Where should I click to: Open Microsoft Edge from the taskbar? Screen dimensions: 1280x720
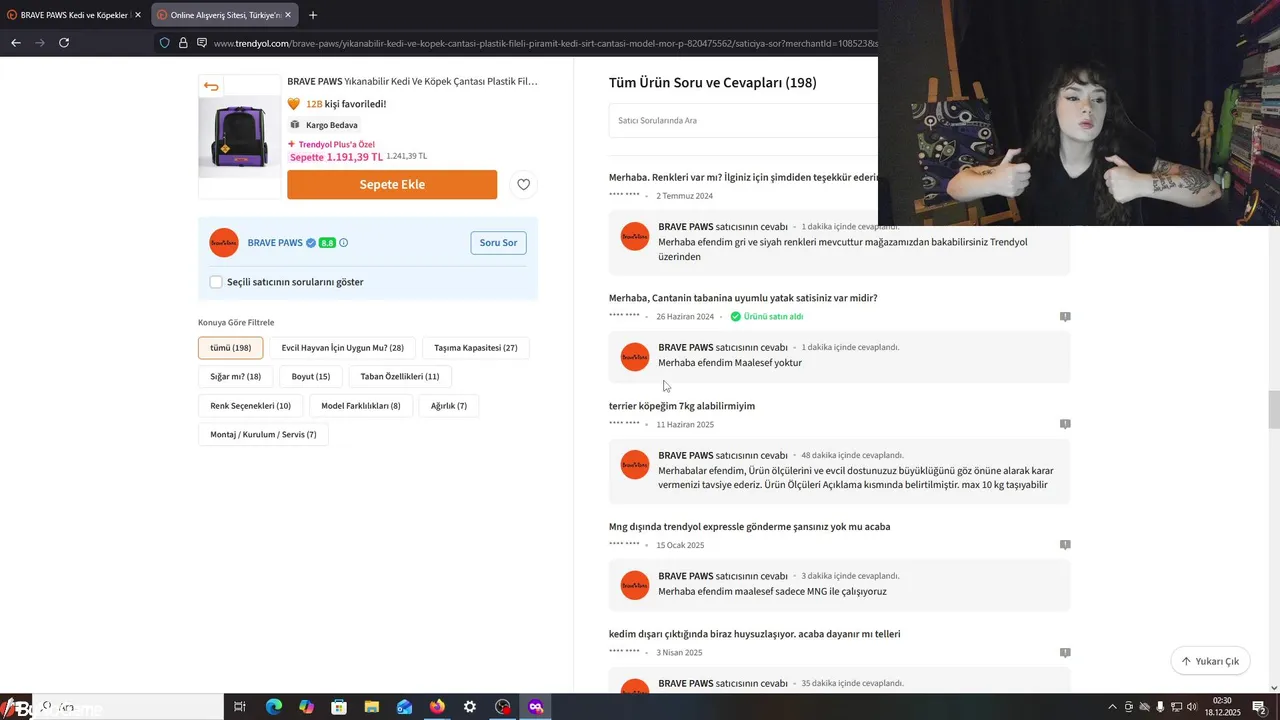point(274,707)
